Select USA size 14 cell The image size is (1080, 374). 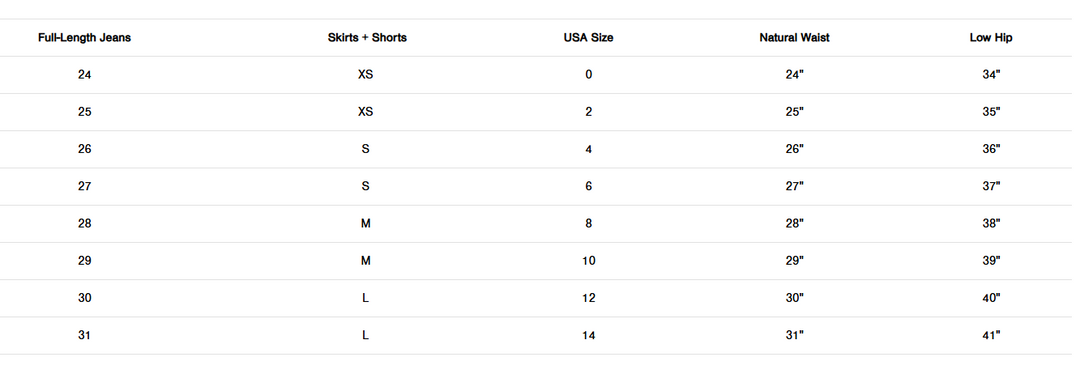tap(588, 335)
